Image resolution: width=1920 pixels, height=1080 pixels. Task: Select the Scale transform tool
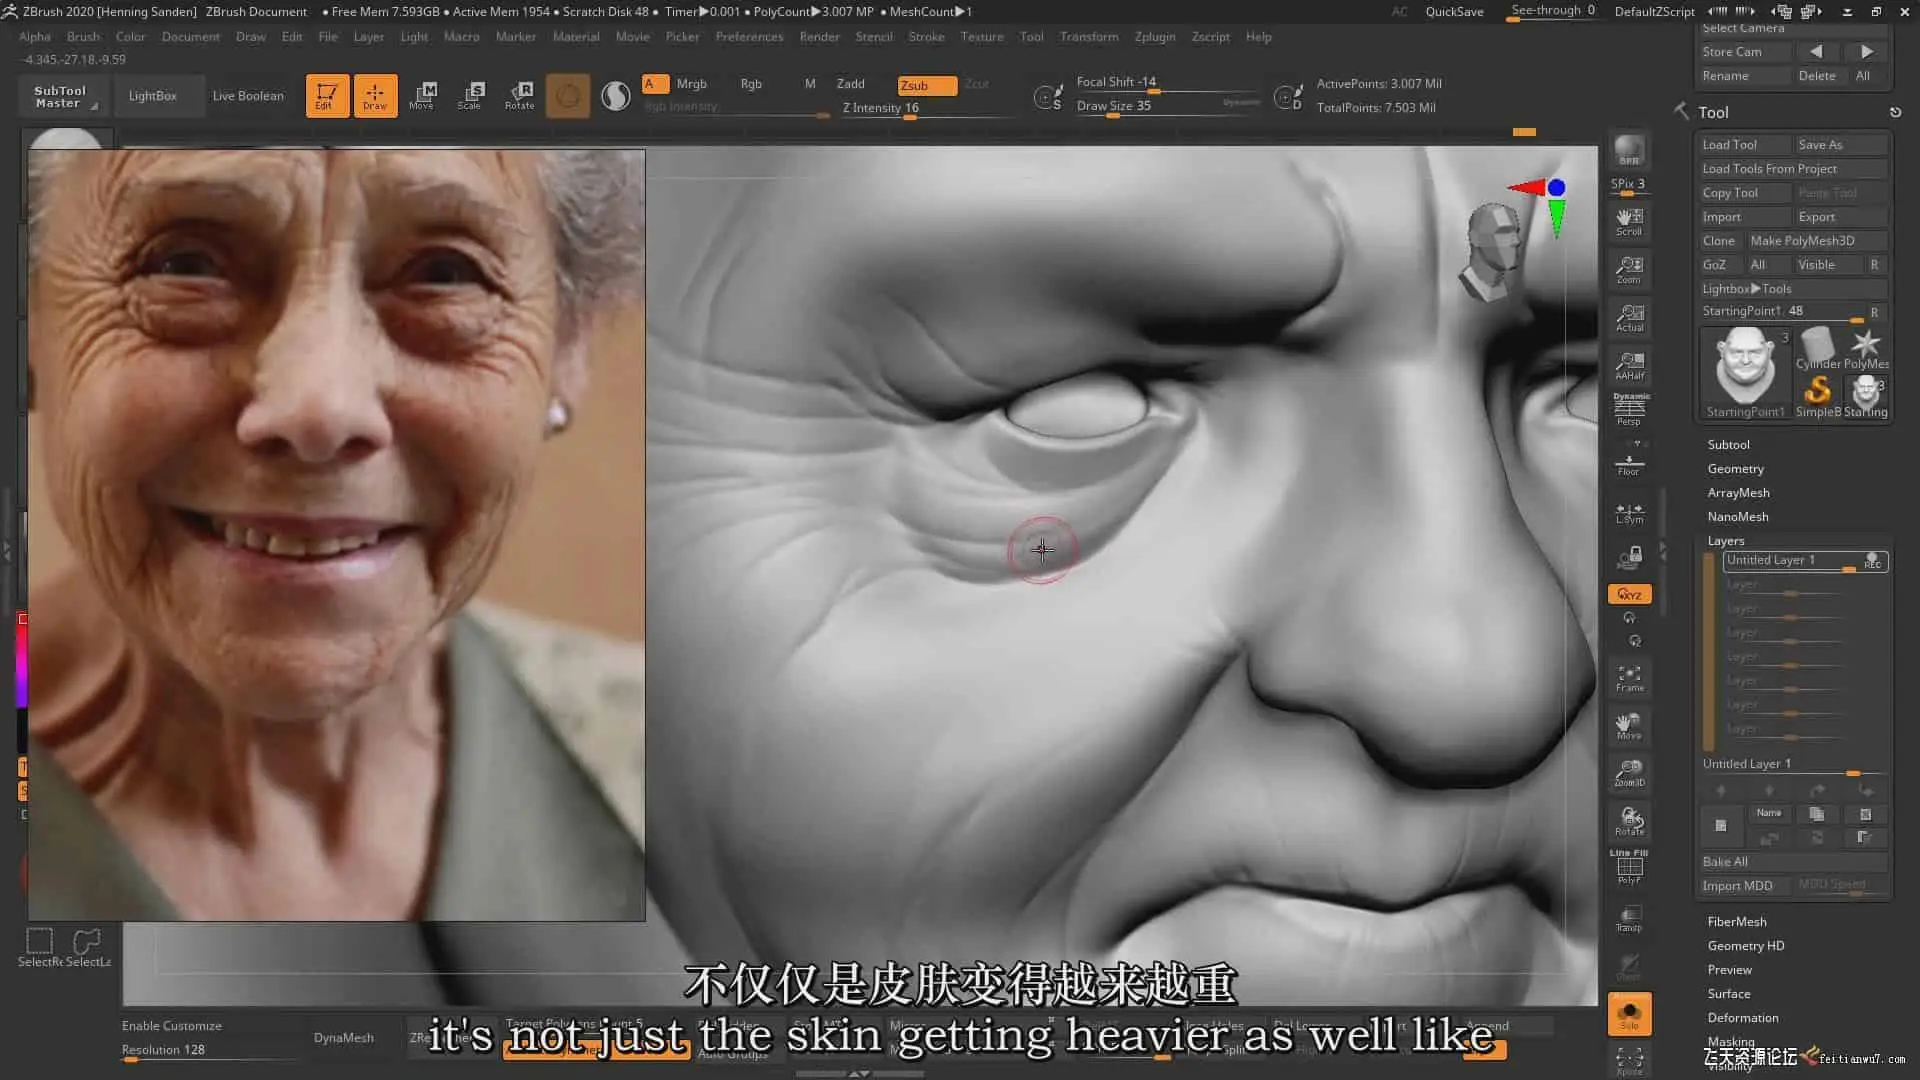[x=470, y=96]
